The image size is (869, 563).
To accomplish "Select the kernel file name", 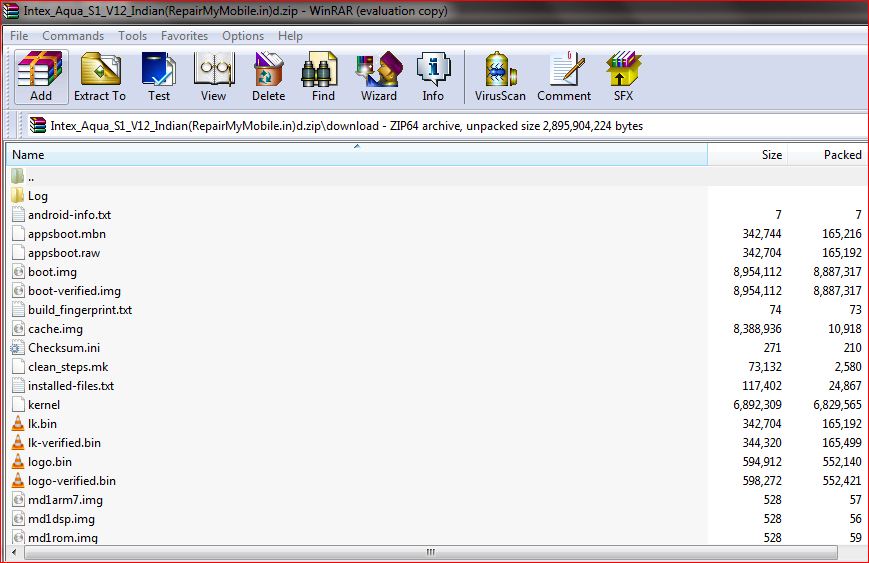I will pyautogui.click(x=44, y=405).
